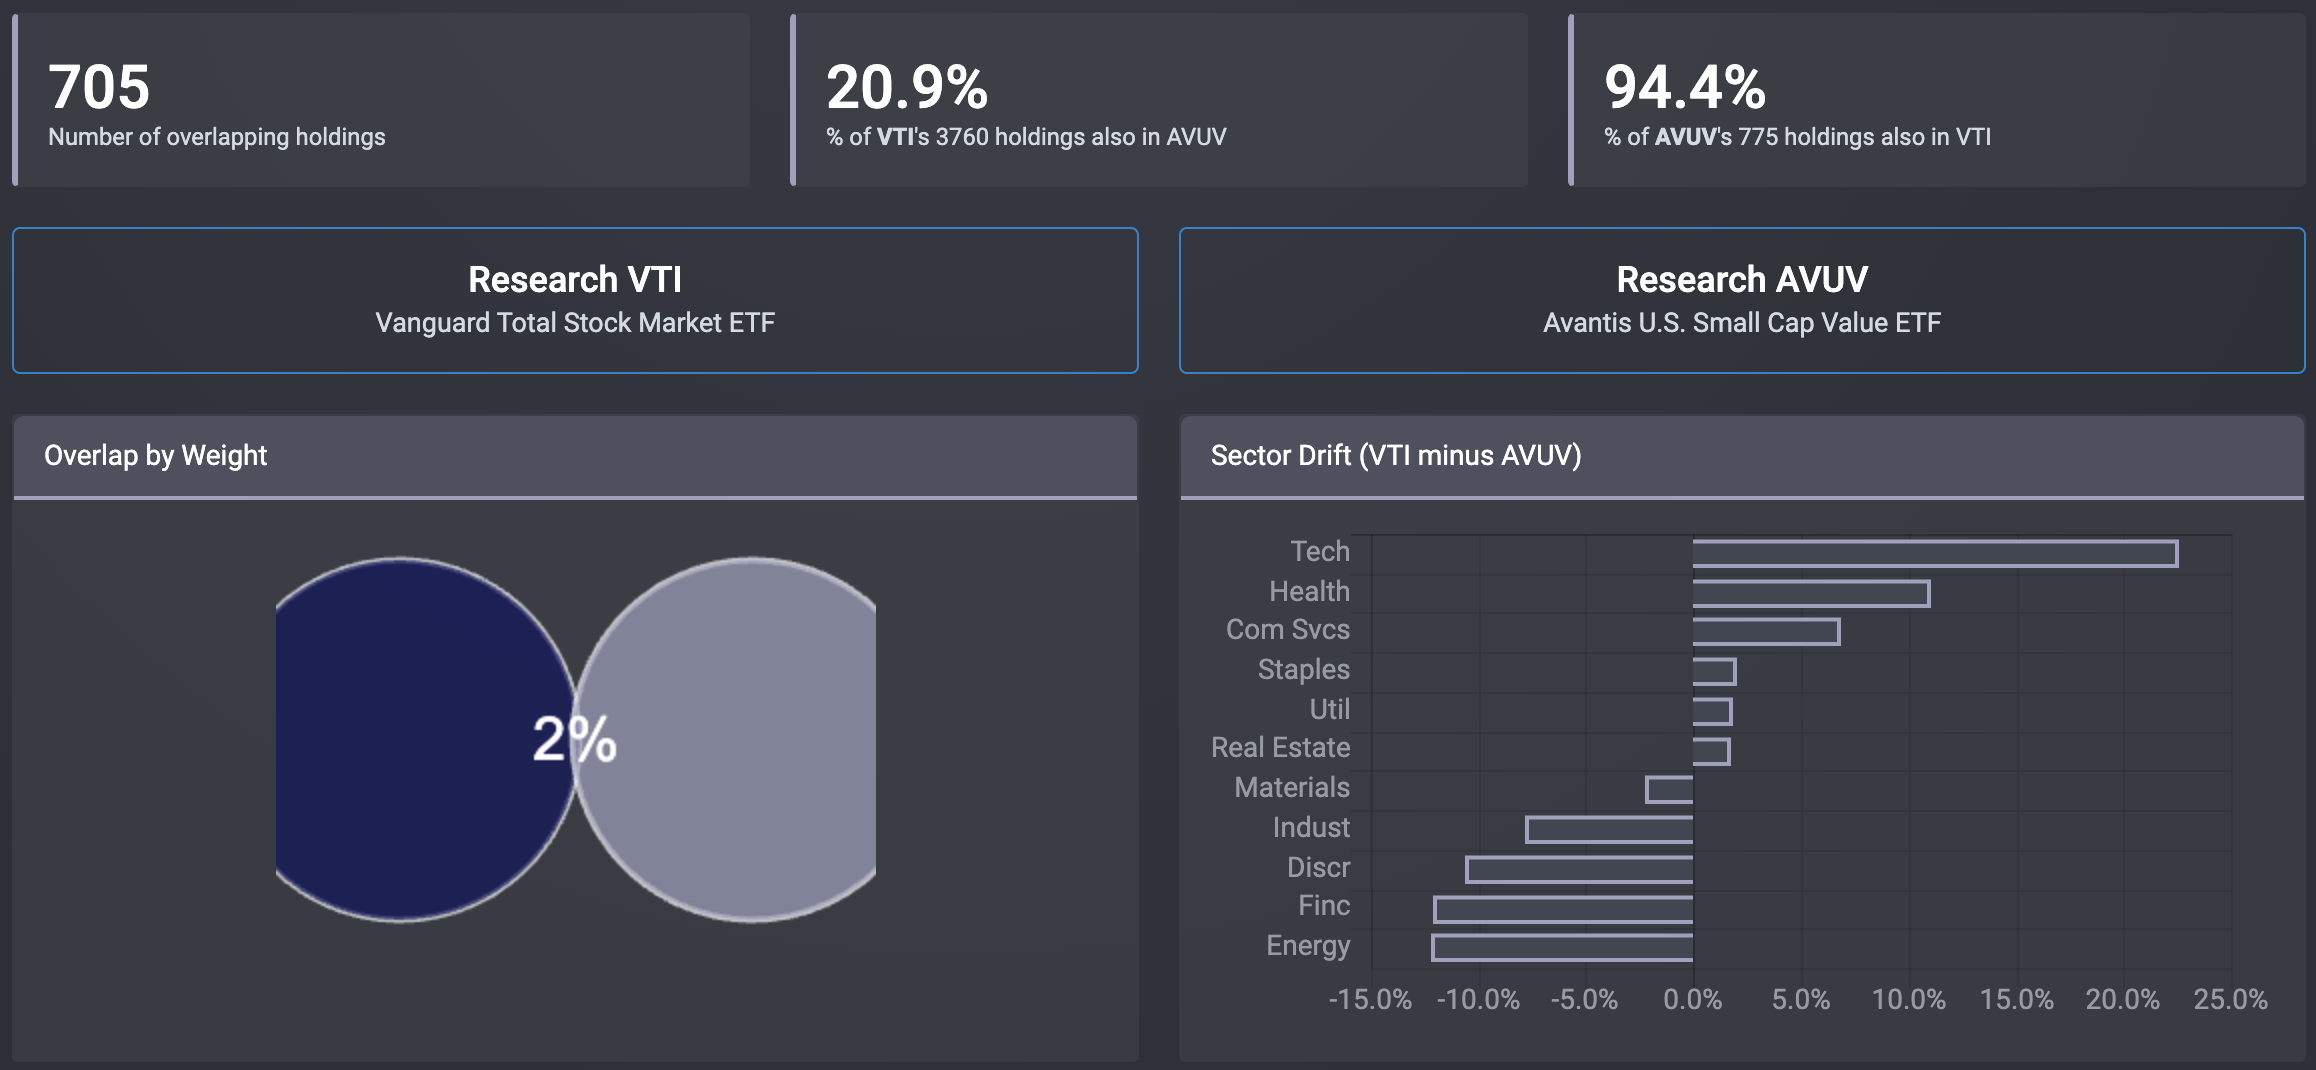Select the Health sector bar
The height and width of the screenshot is (1070, 2316).
[x=1810, y=594]
